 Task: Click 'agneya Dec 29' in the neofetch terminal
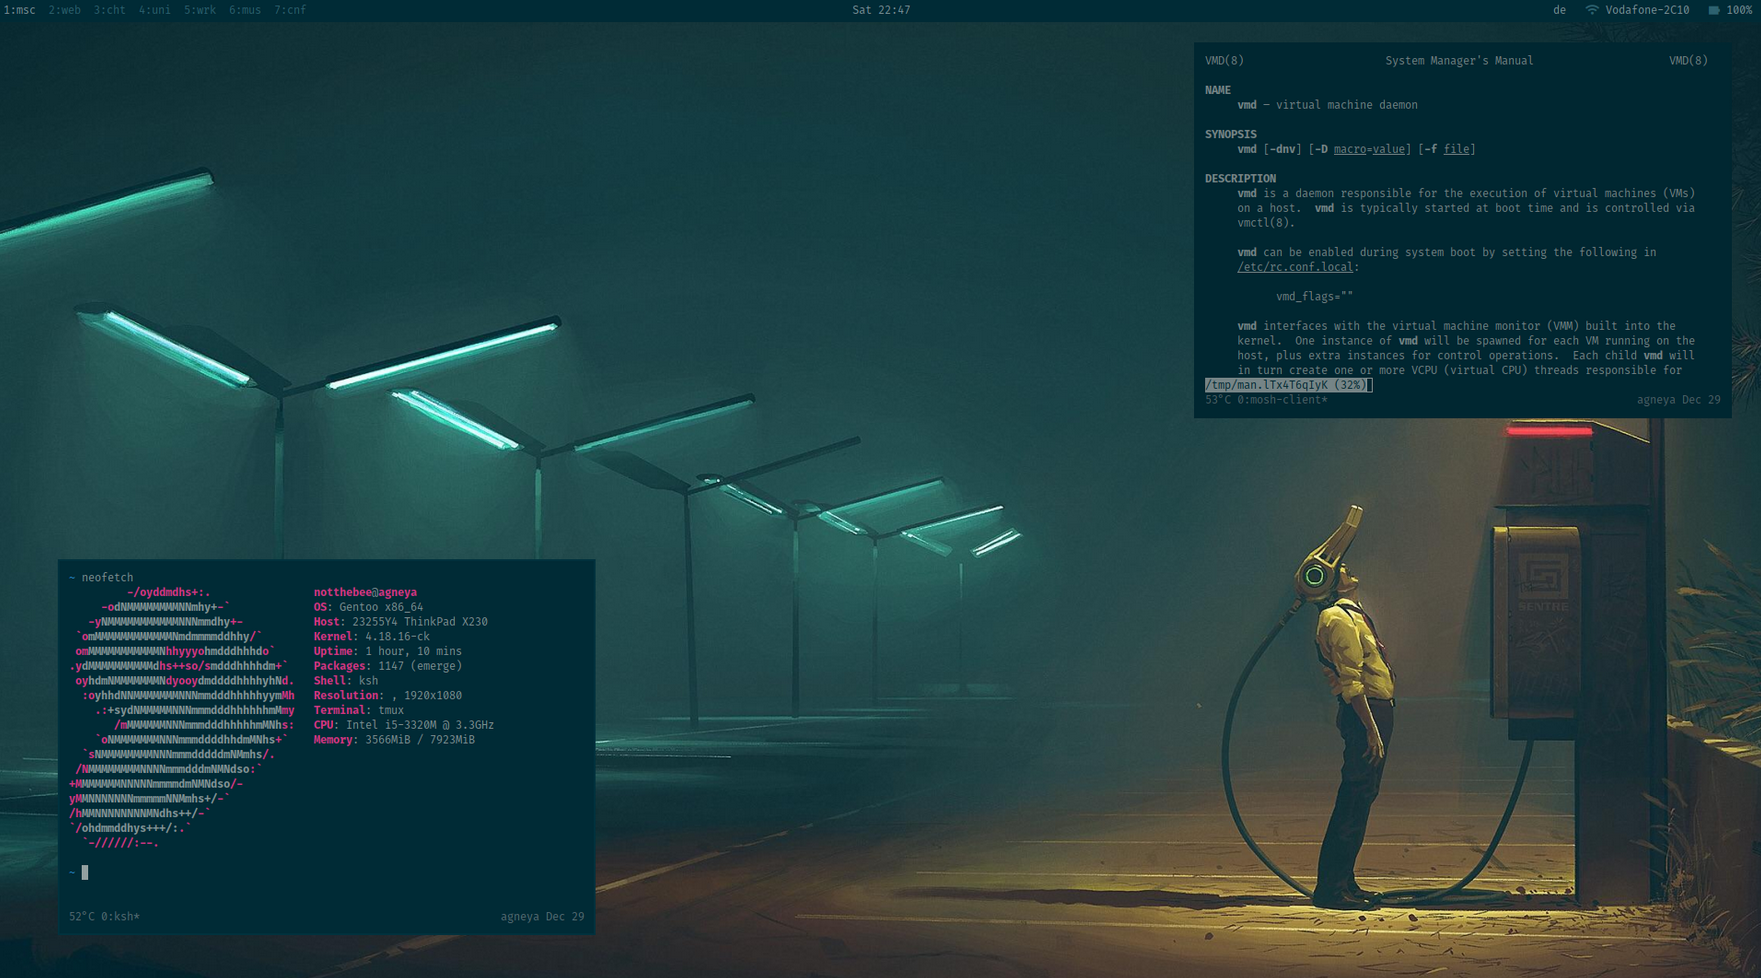(542, 917)
